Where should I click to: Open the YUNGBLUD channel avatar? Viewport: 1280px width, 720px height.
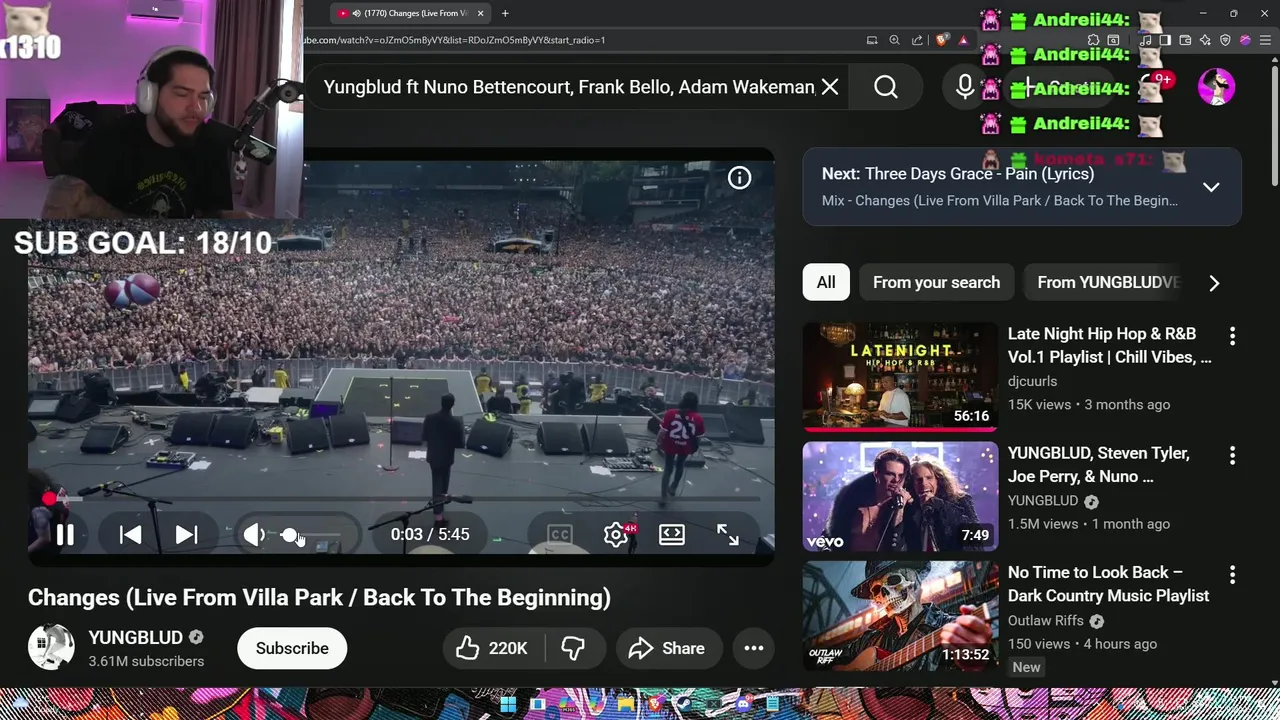51,648
